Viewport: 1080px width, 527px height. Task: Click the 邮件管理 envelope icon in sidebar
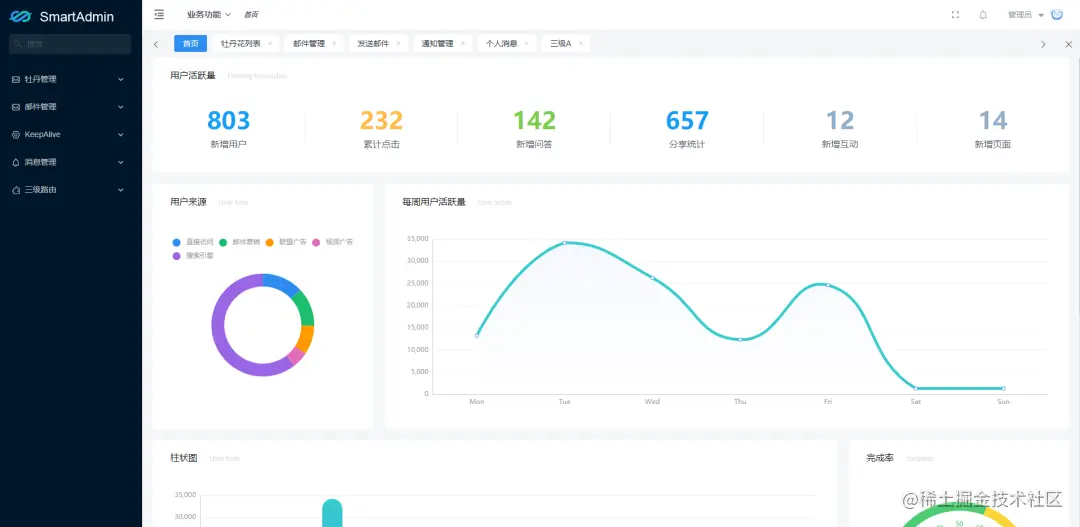[16, 107]
